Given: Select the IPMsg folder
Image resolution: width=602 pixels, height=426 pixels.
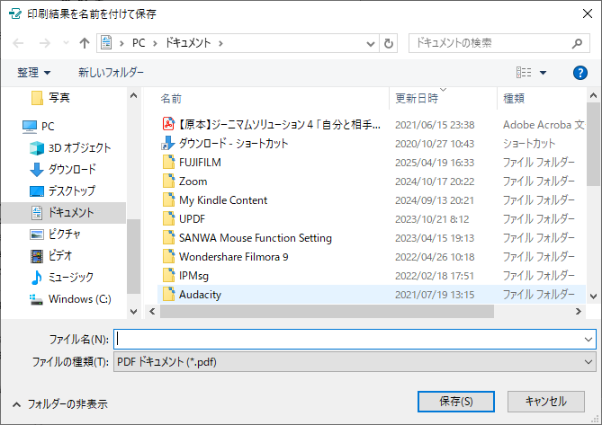Looking at the screenshot, I should [194, 276].
